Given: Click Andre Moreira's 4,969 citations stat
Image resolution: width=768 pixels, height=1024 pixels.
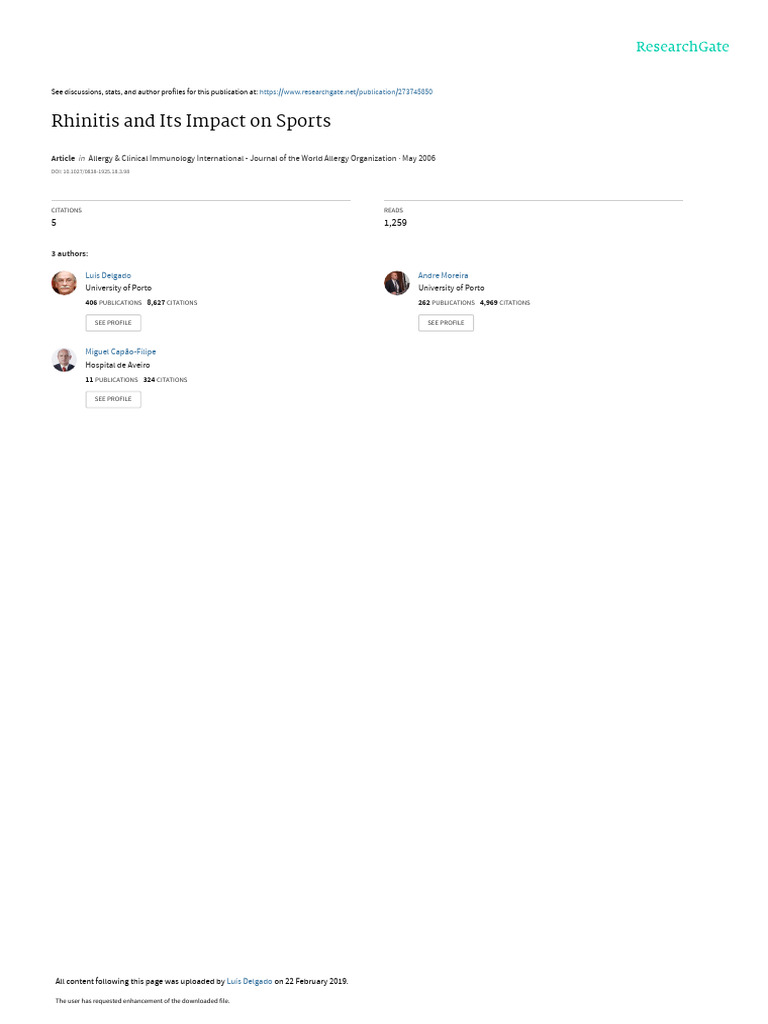Looking at the screenshot, I should (505, 303).
